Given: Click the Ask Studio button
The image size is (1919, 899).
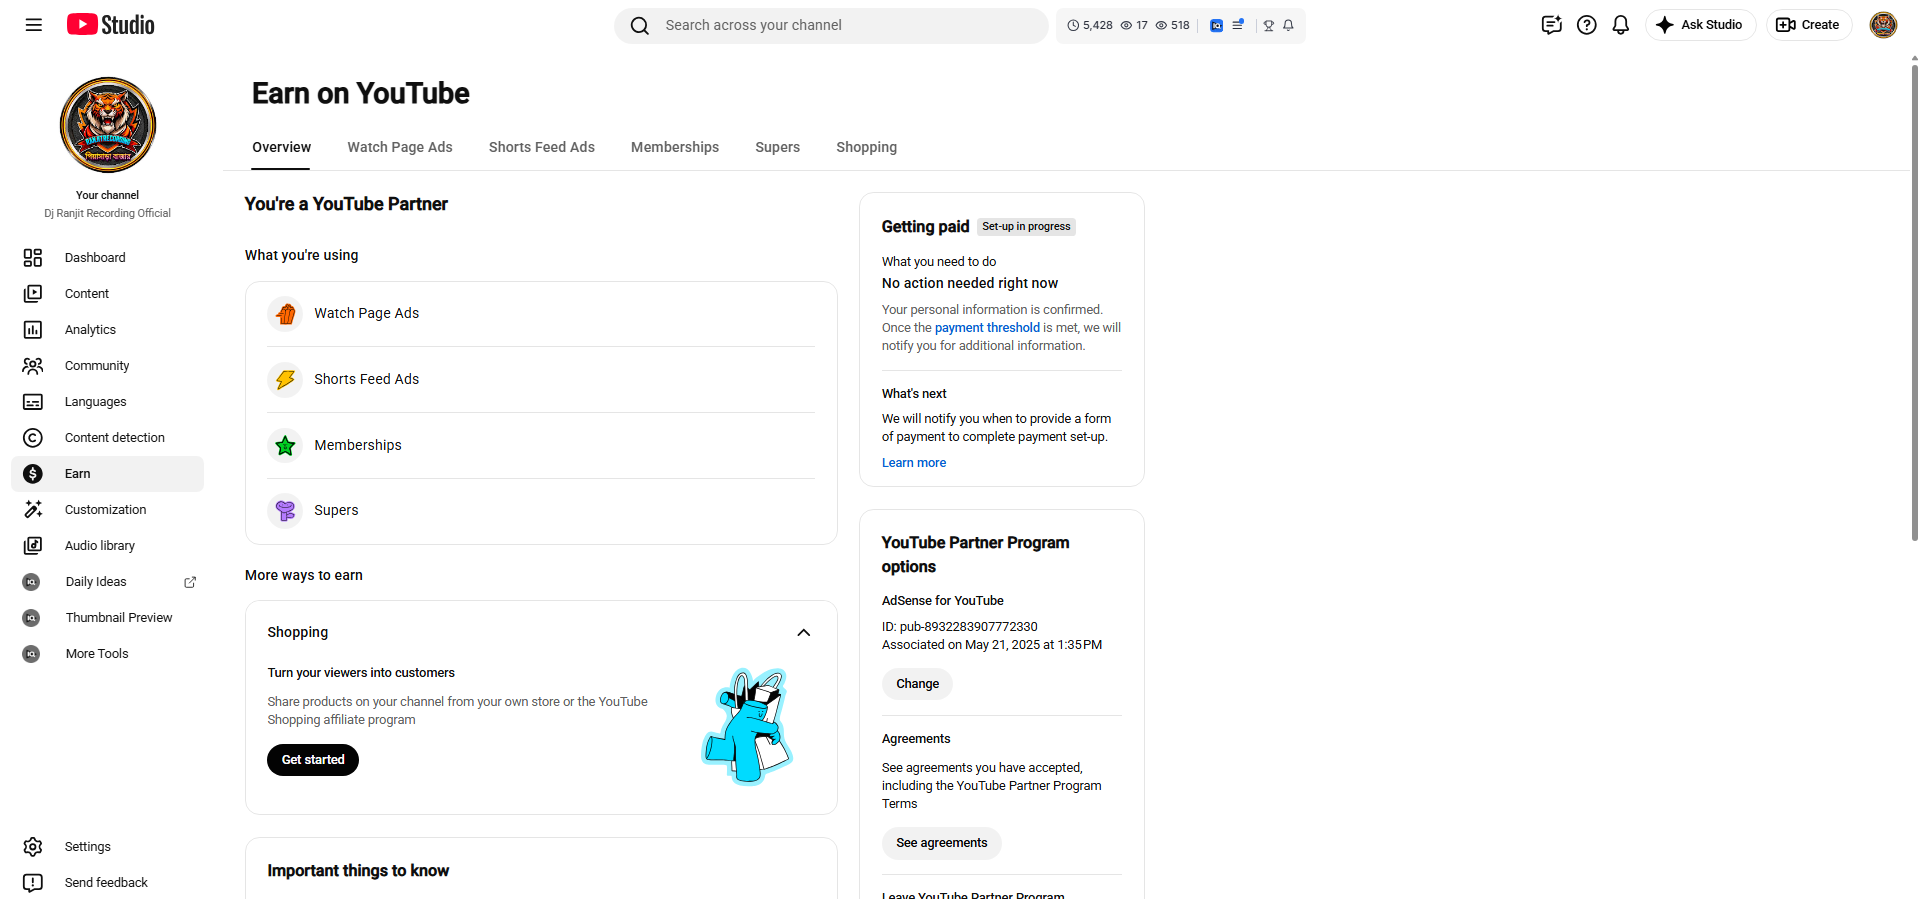Looking at the screenshot, I should point(1700,25).
